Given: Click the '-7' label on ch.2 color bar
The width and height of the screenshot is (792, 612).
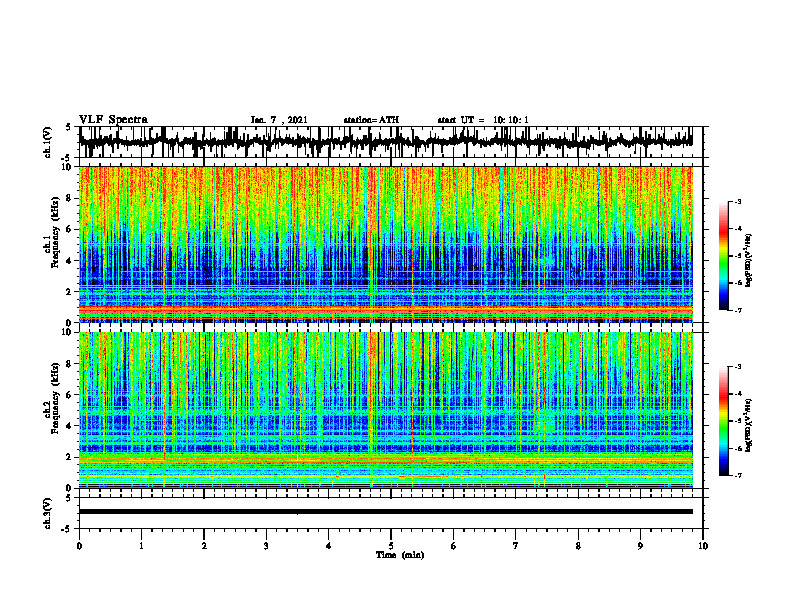Looking at the screenshot, I should click(x=738, y=475).
